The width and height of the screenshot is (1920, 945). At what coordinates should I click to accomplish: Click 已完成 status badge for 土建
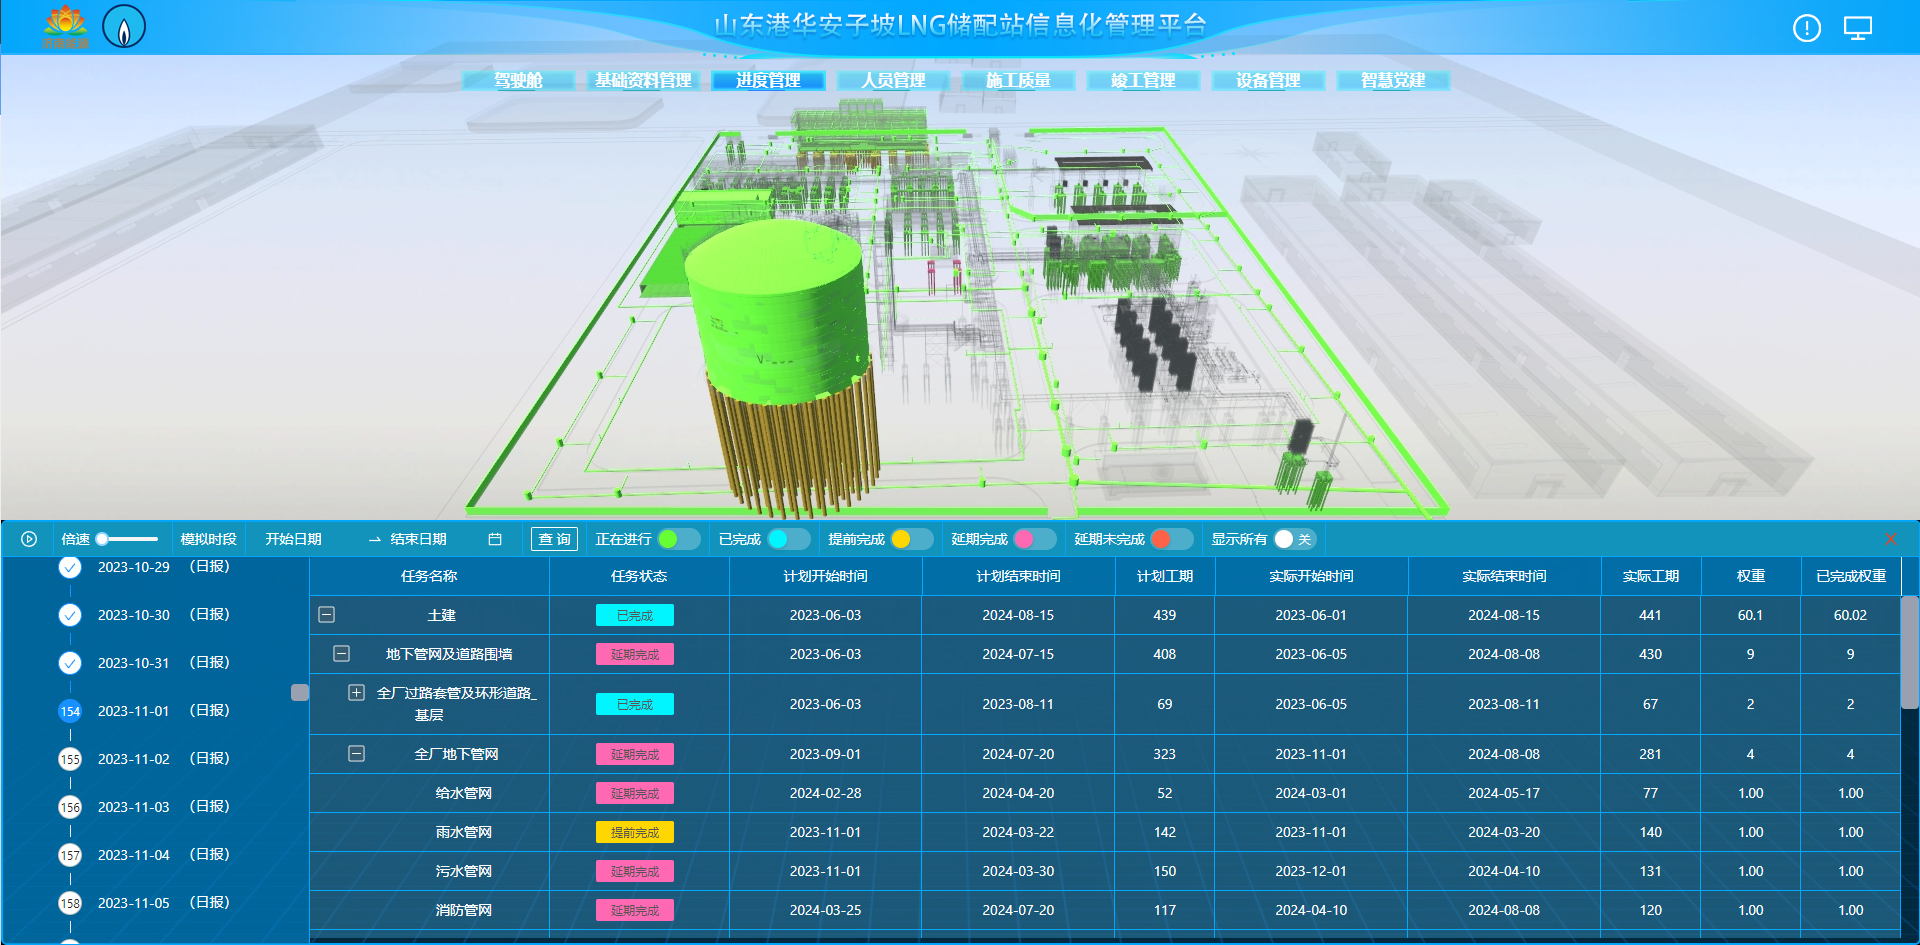(635, 615)
